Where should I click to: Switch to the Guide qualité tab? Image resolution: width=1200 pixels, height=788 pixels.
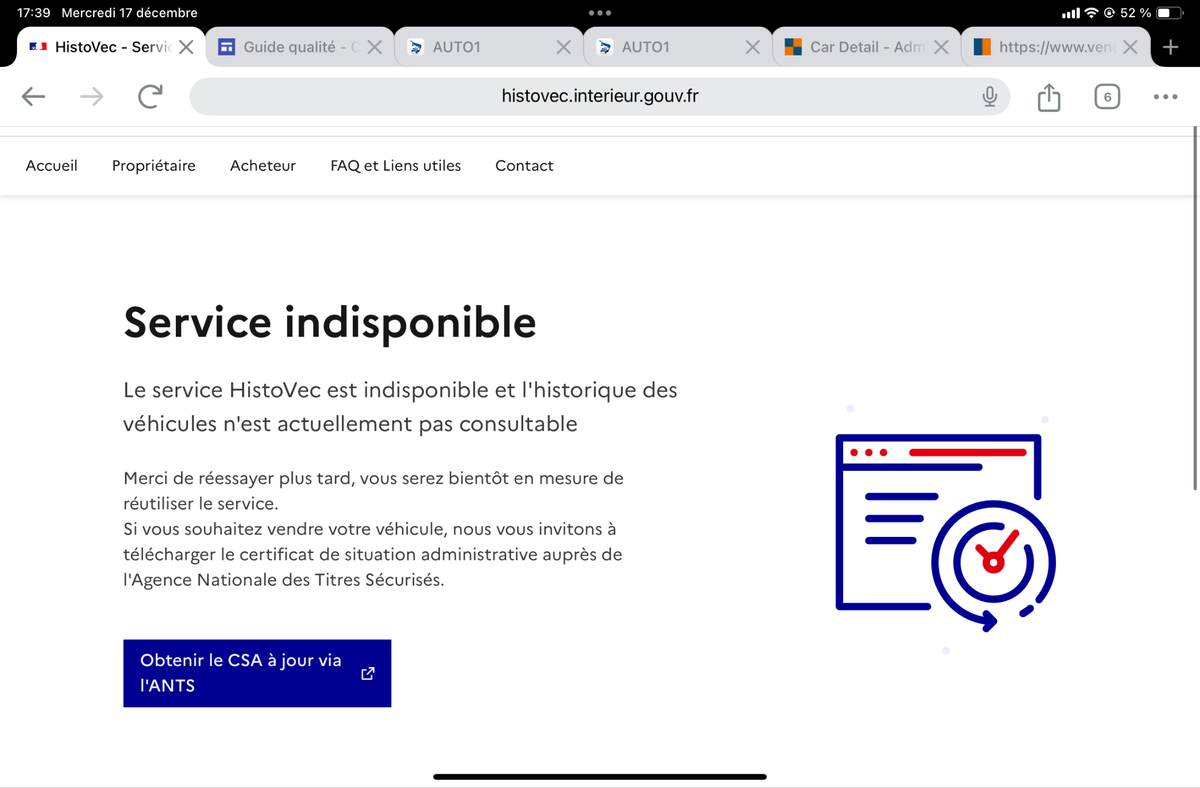coord(290,47)
